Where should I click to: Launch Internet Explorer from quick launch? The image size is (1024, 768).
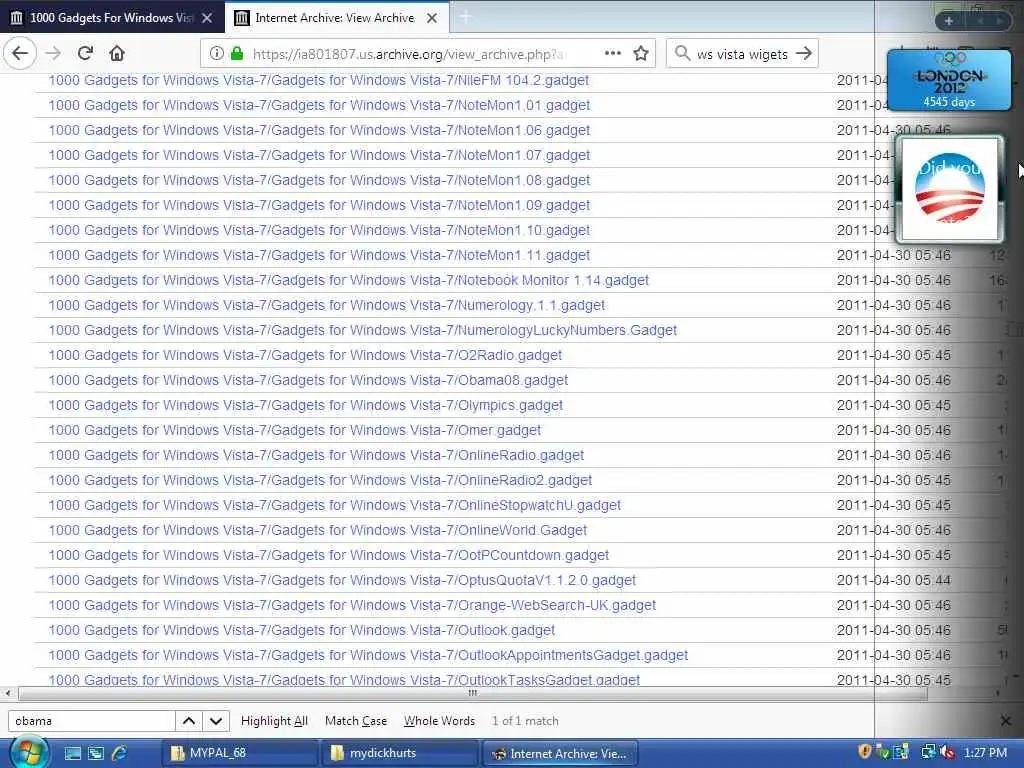coord(120,753)
